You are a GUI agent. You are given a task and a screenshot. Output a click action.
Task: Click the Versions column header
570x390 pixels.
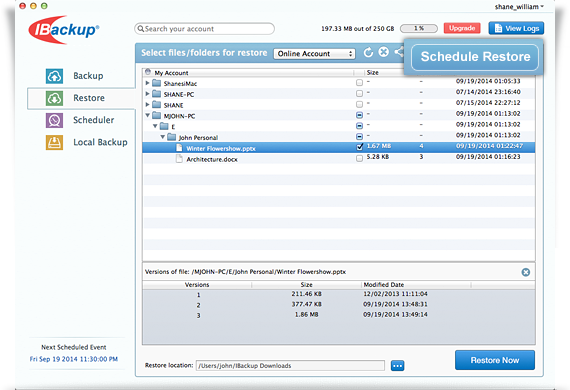tap(197, 285)
